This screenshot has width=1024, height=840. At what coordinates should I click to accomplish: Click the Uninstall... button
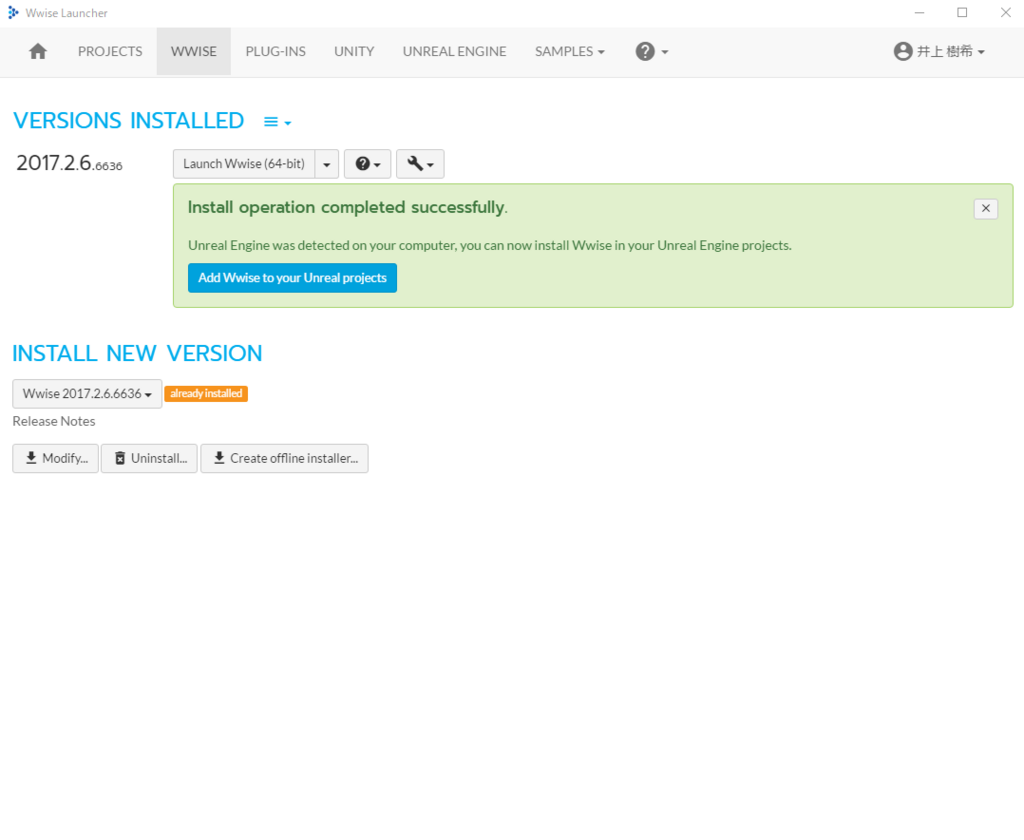(149, 459)
